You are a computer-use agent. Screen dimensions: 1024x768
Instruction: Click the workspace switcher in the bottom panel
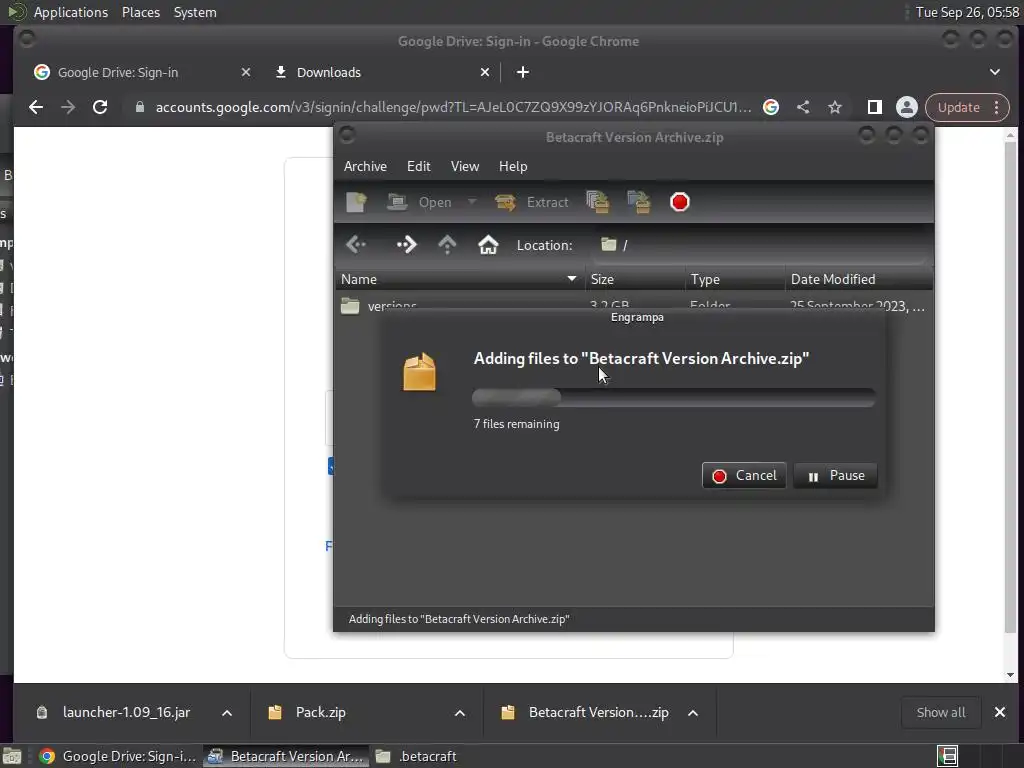coord(948,756)
